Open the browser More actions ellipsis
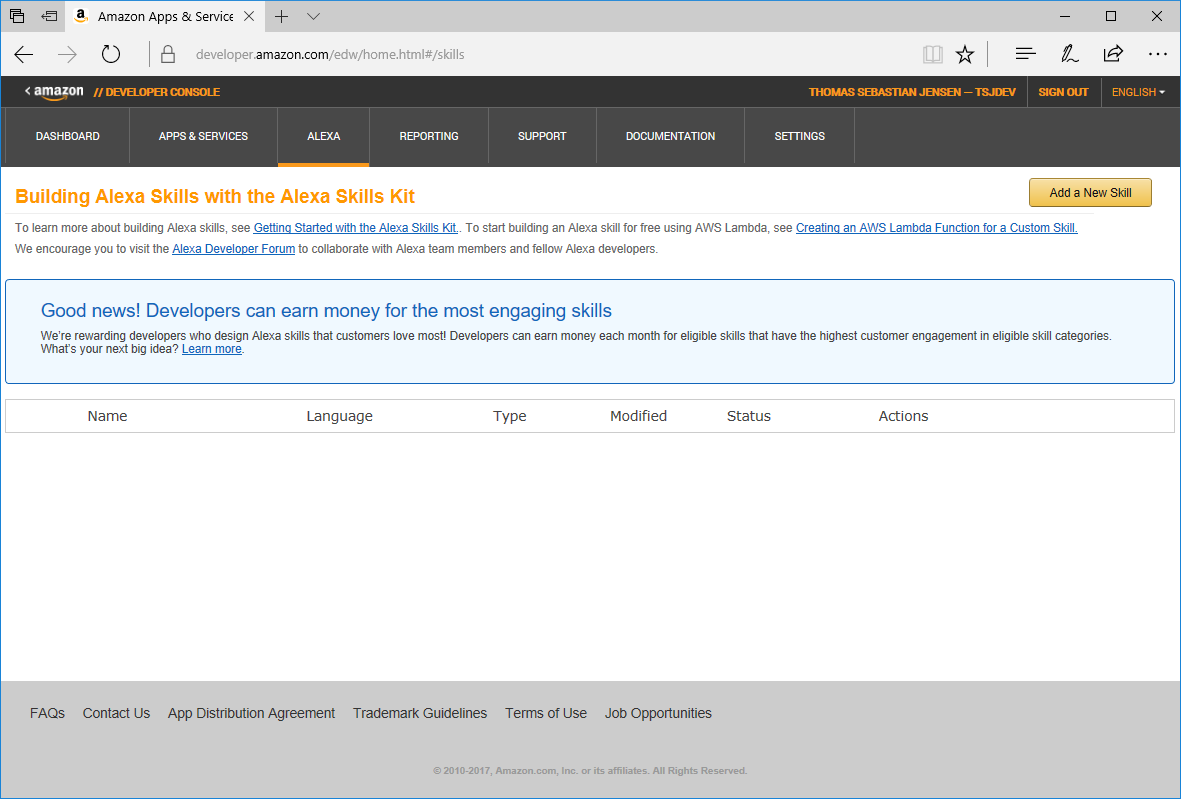The width and height of the screenshot is (1181, 799). point(1157,54)
